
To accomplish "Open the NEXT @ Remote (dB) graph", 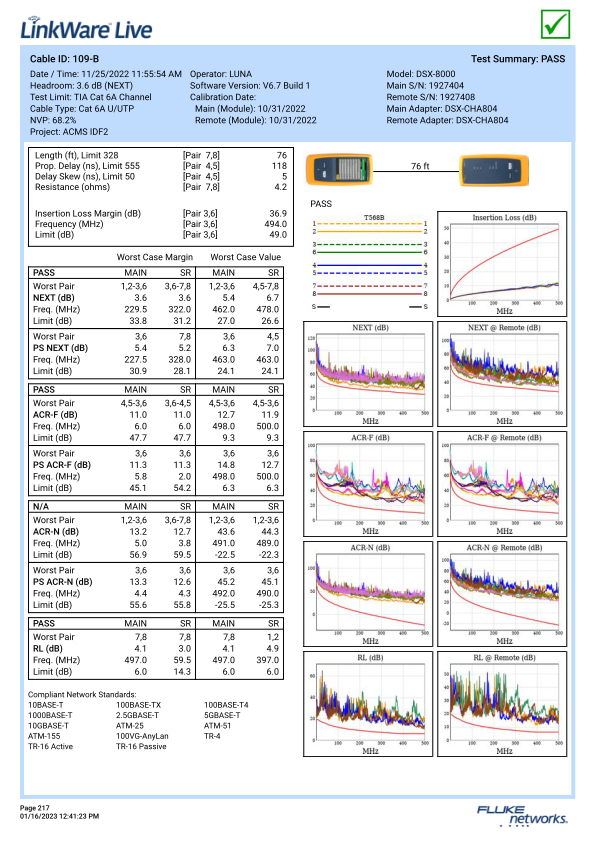I will click(x=502, y=374).
